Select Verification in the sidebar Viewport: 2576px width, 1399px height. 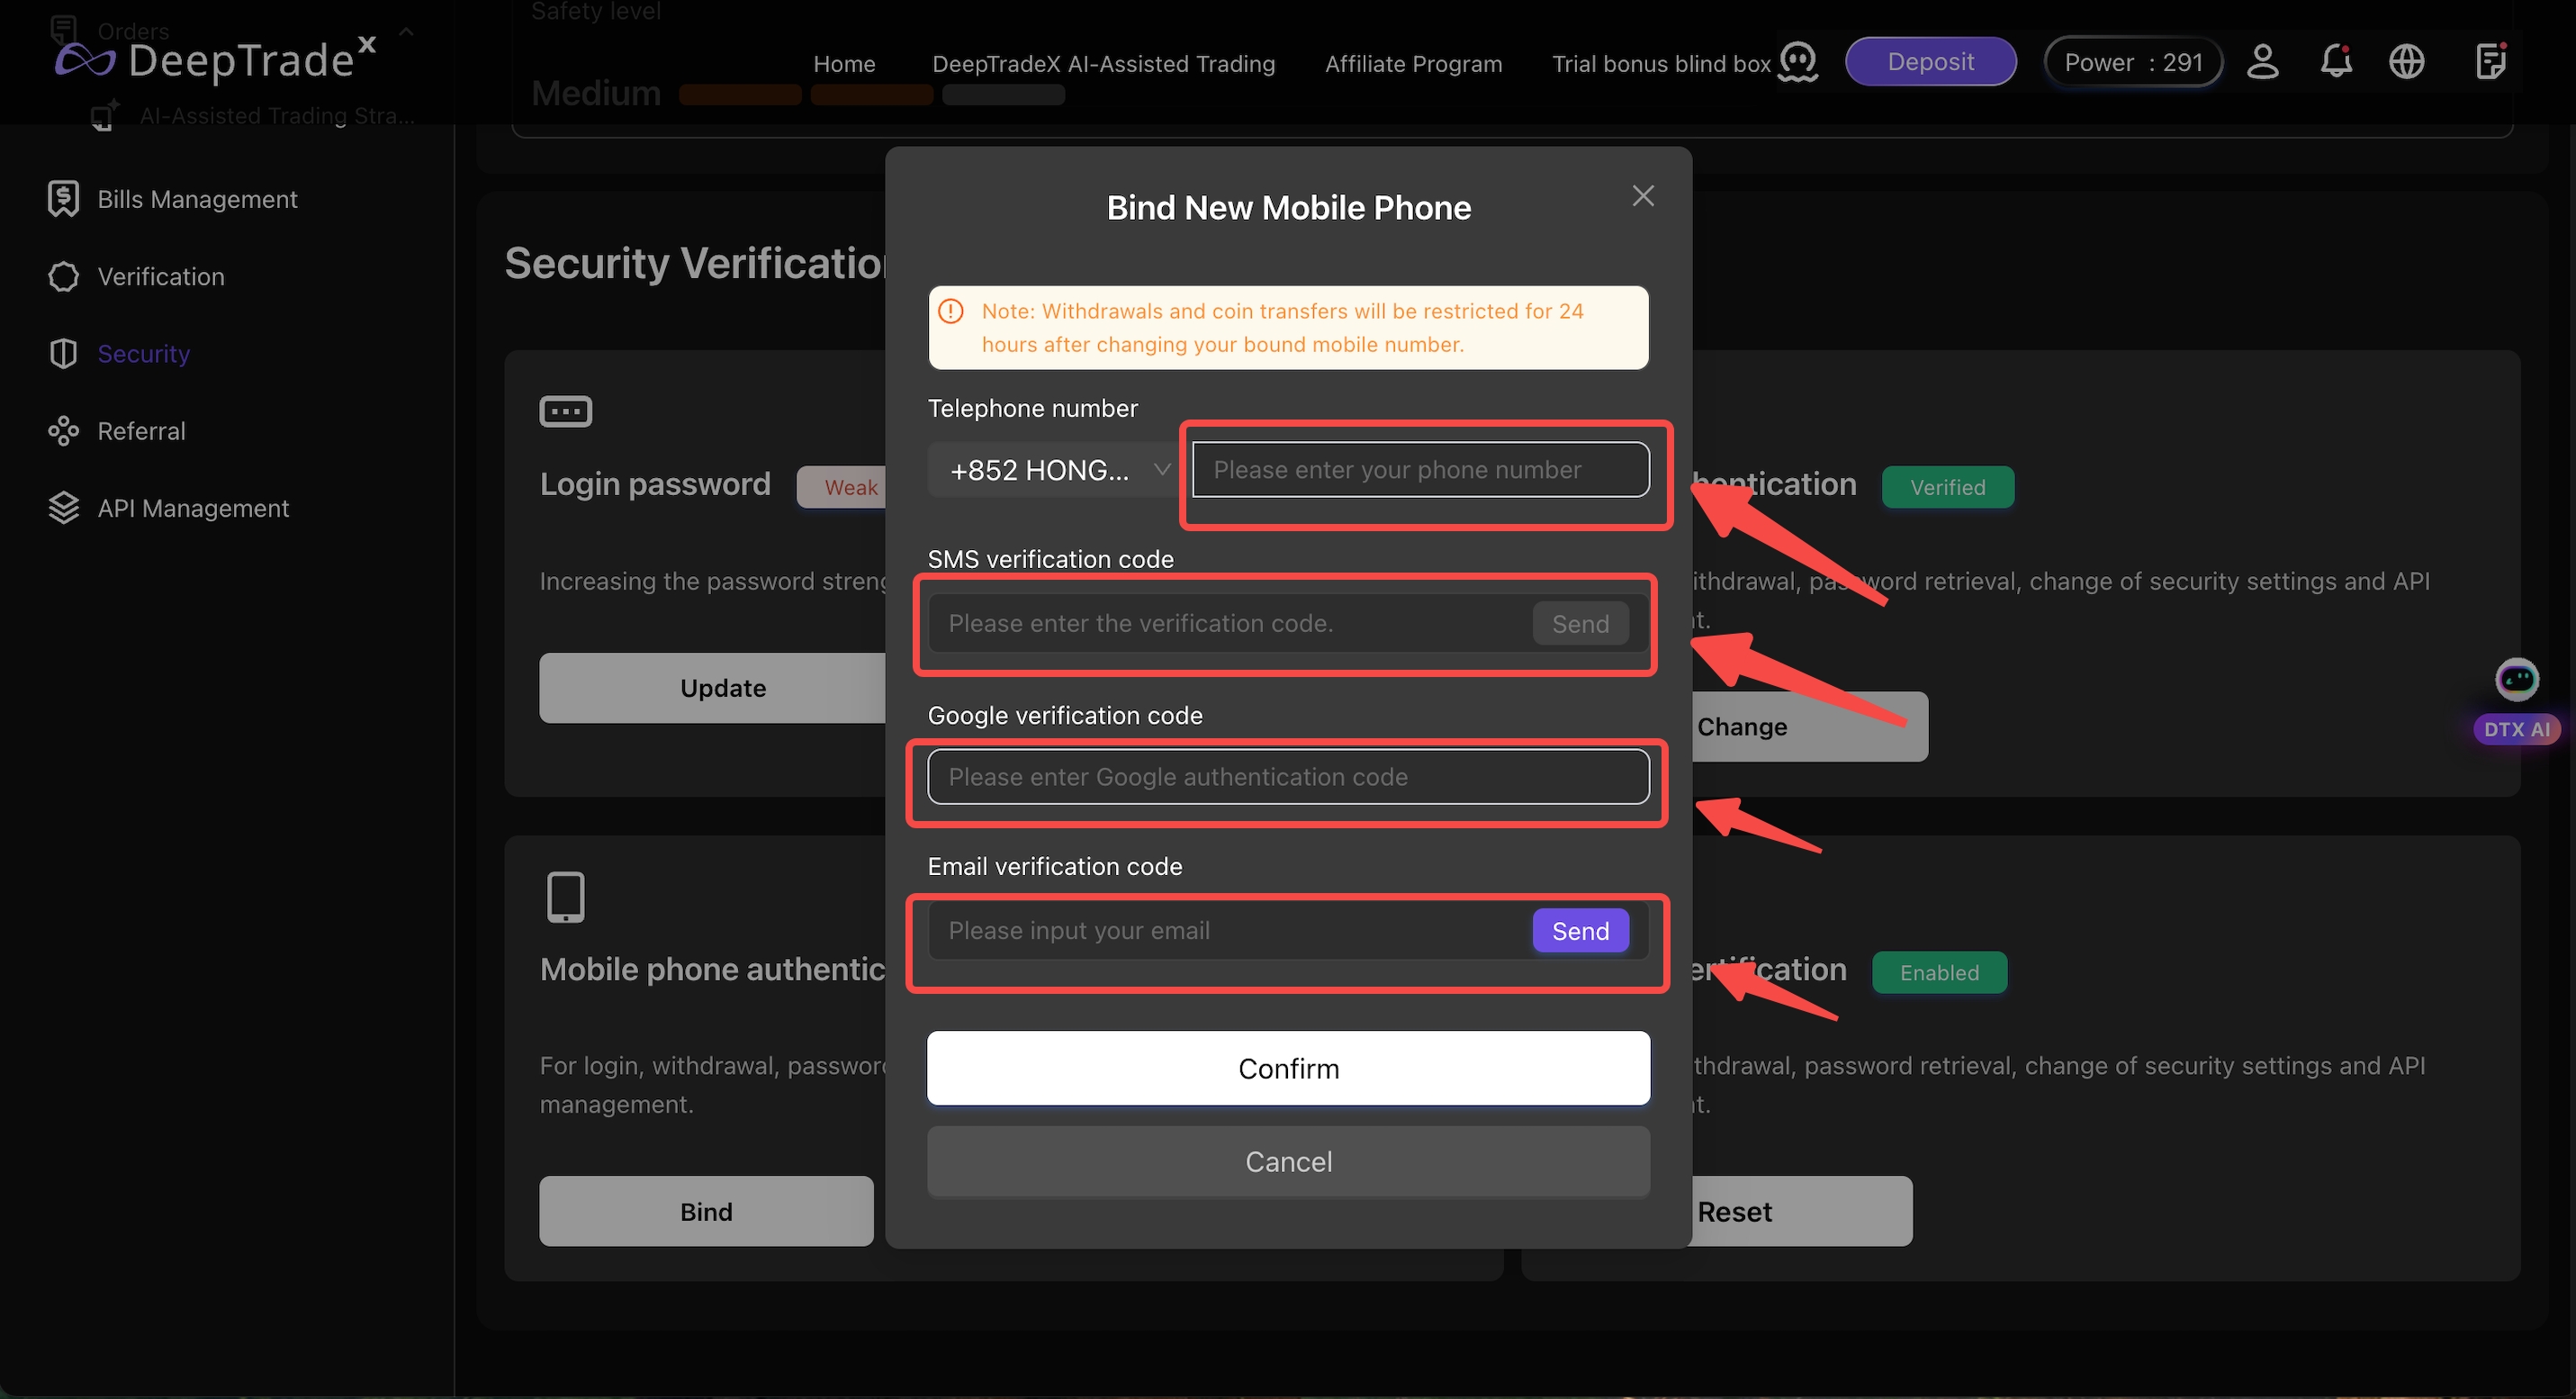tap(161, 277)
